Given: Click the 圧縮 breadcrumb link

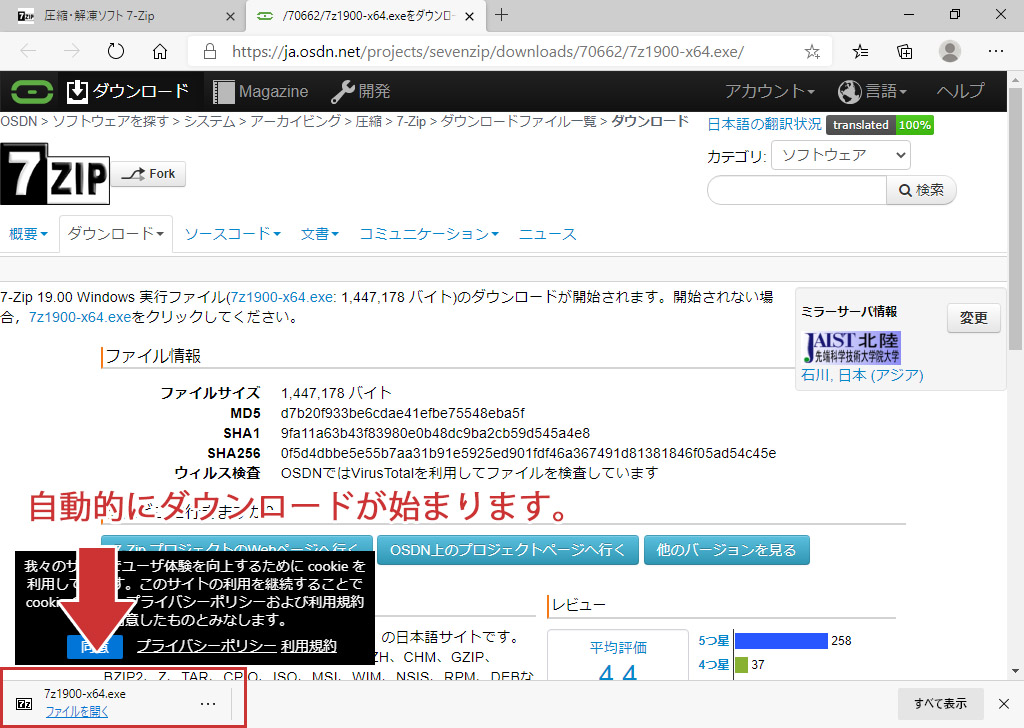Looking at the screenshot, I should pyautogui.click(x=368, y=121).
